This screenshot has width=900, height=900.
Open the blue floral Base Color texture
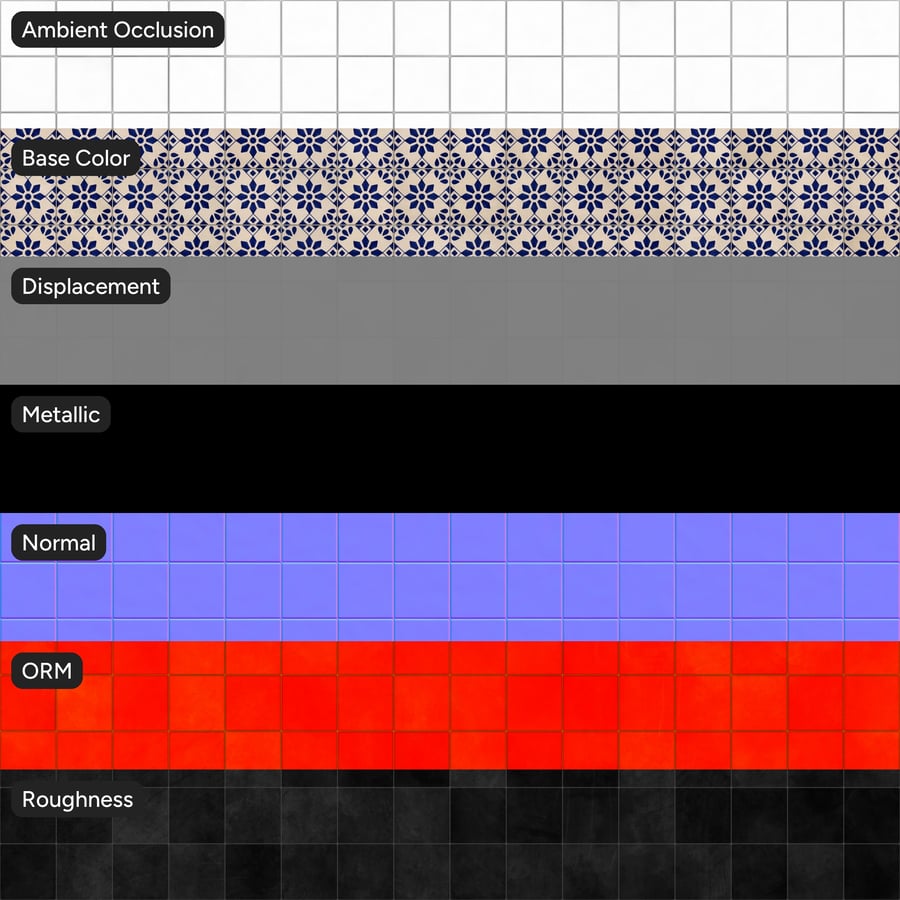click(x=450, y=192)
